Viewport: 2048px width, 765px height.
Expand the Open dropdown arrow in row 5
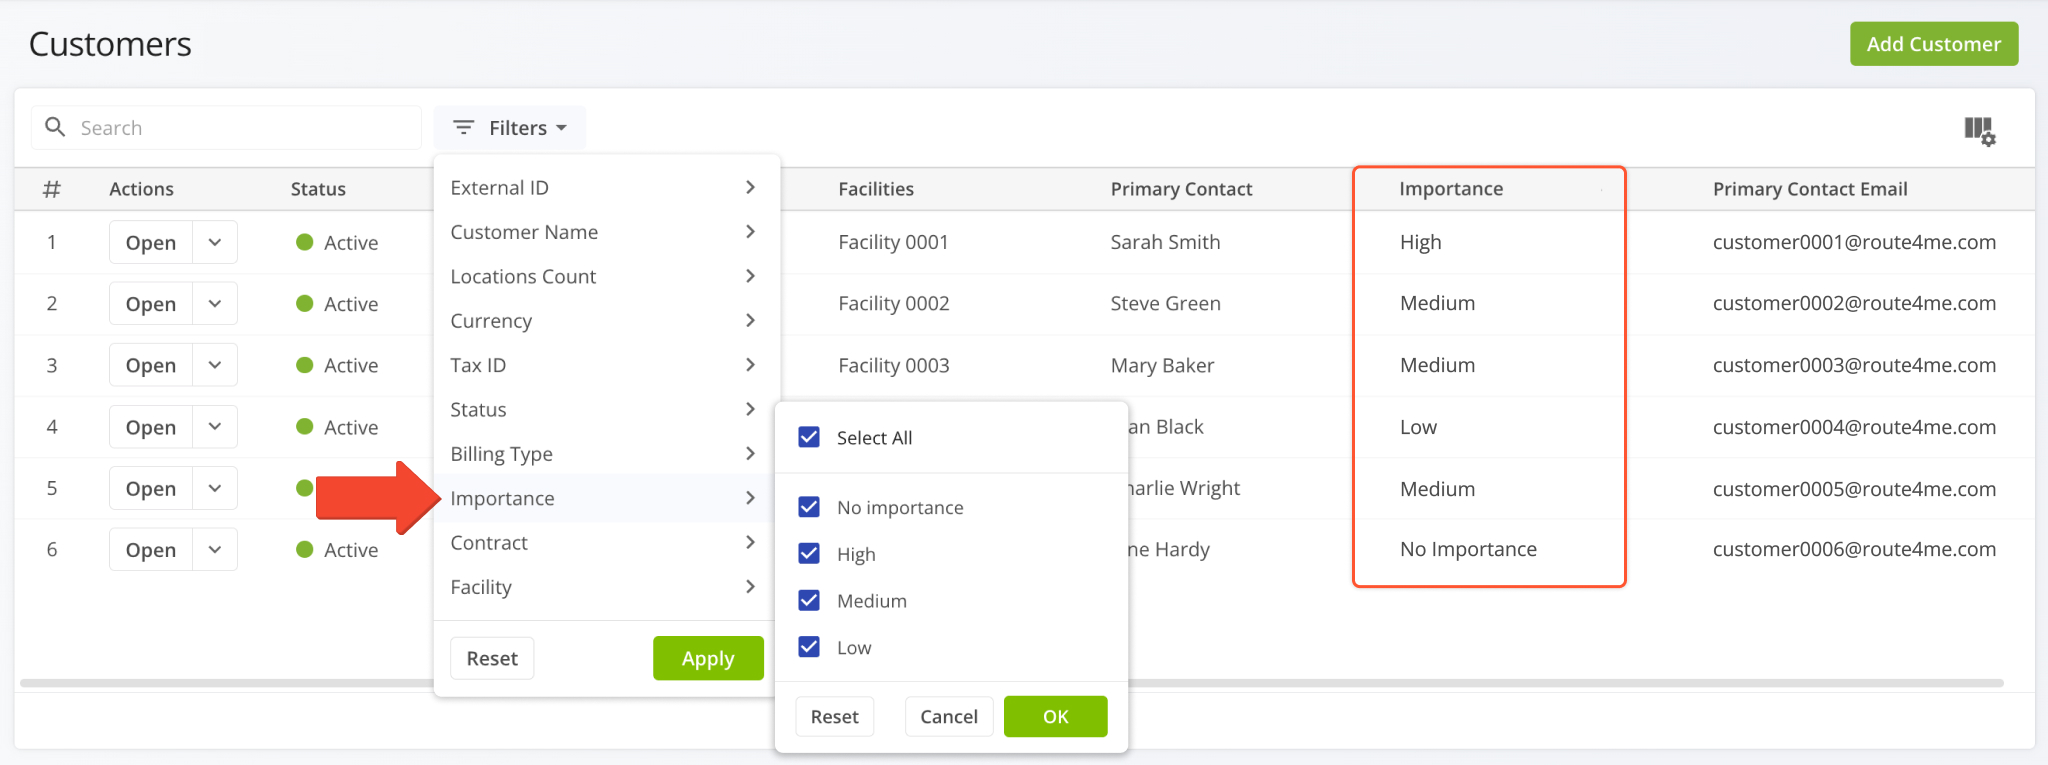point(215,488)
